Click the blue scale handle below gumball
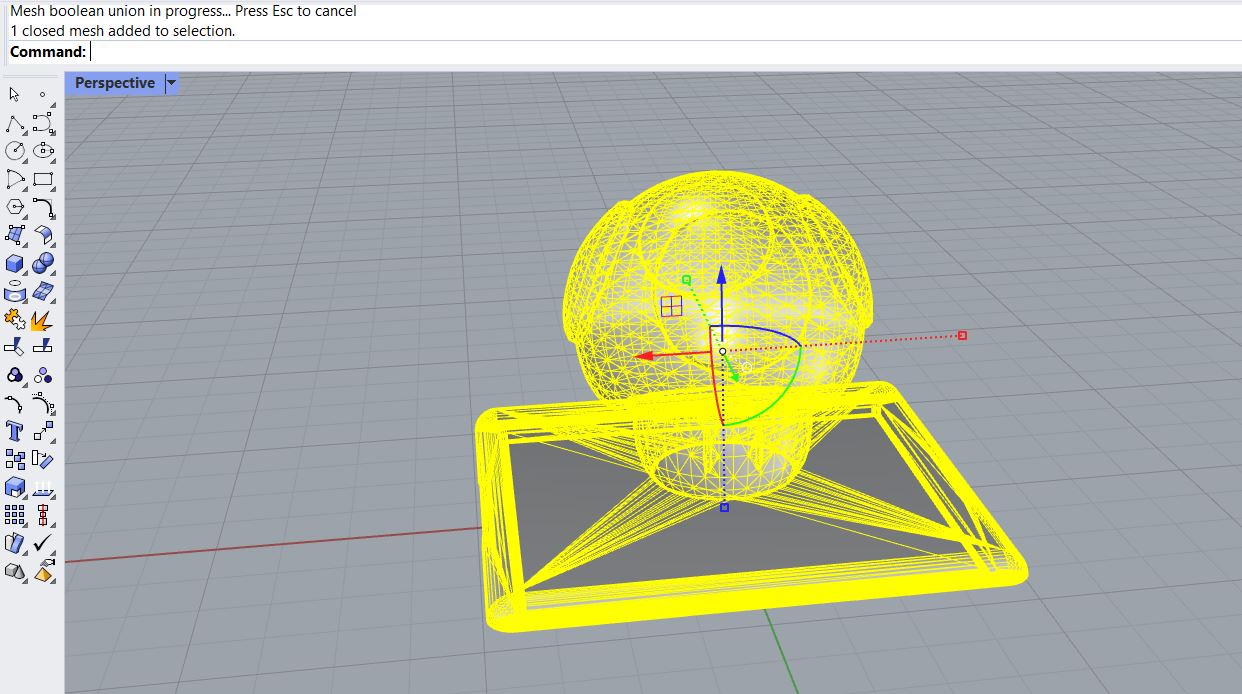 tap(724, 508)
